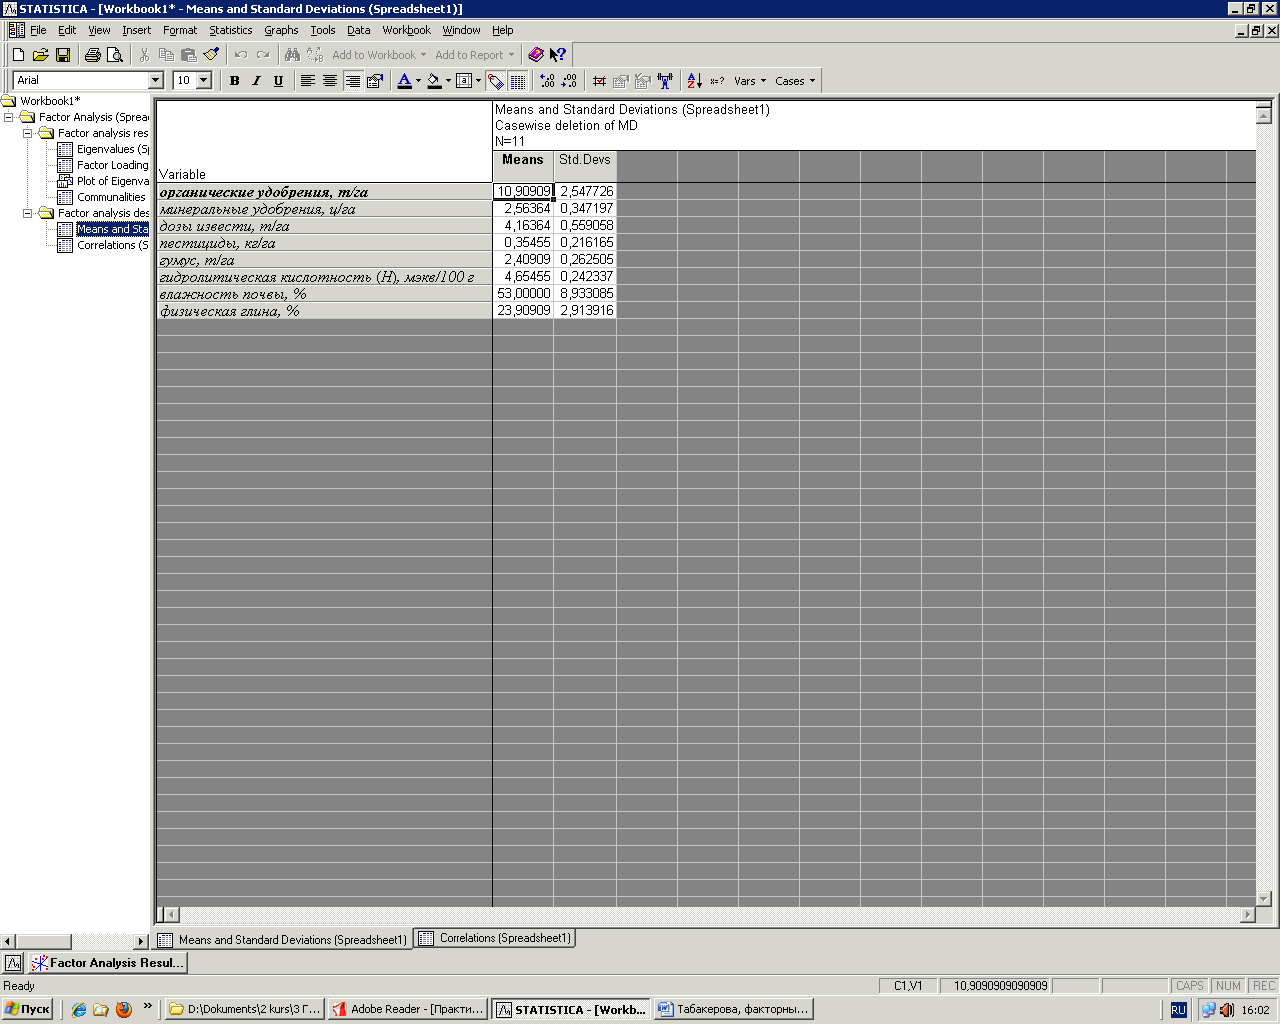Click the tree panel horizontal scrollbar thumb
This screenshot has height=1024, width=1280.
pos(44,941)
